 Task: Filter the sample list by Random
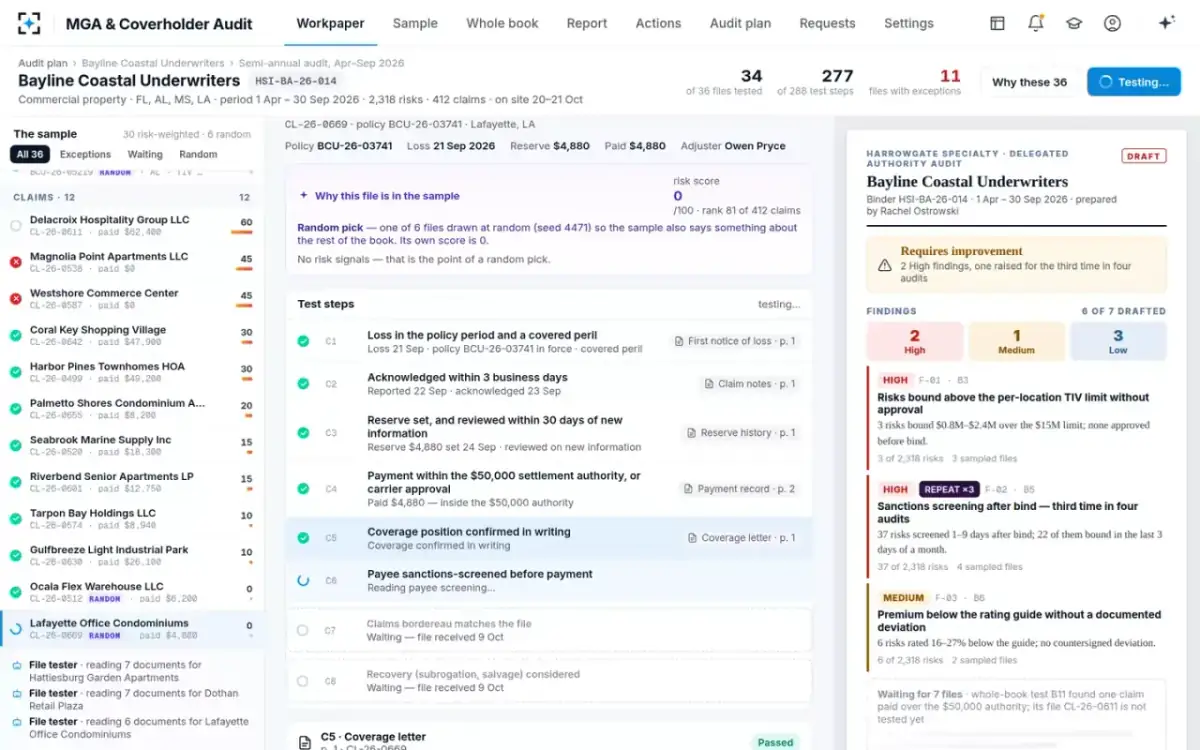198,154
